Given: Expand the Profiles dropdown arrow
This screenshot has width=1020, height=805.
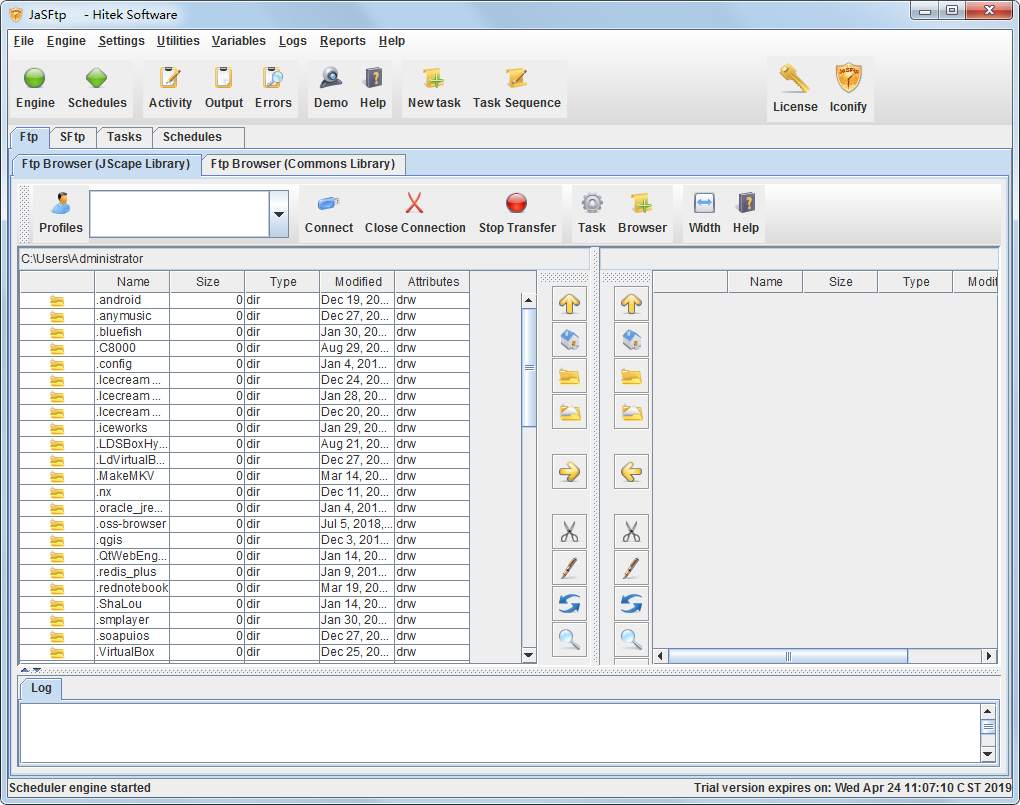Looking at the screenshot, I should 279,214.
